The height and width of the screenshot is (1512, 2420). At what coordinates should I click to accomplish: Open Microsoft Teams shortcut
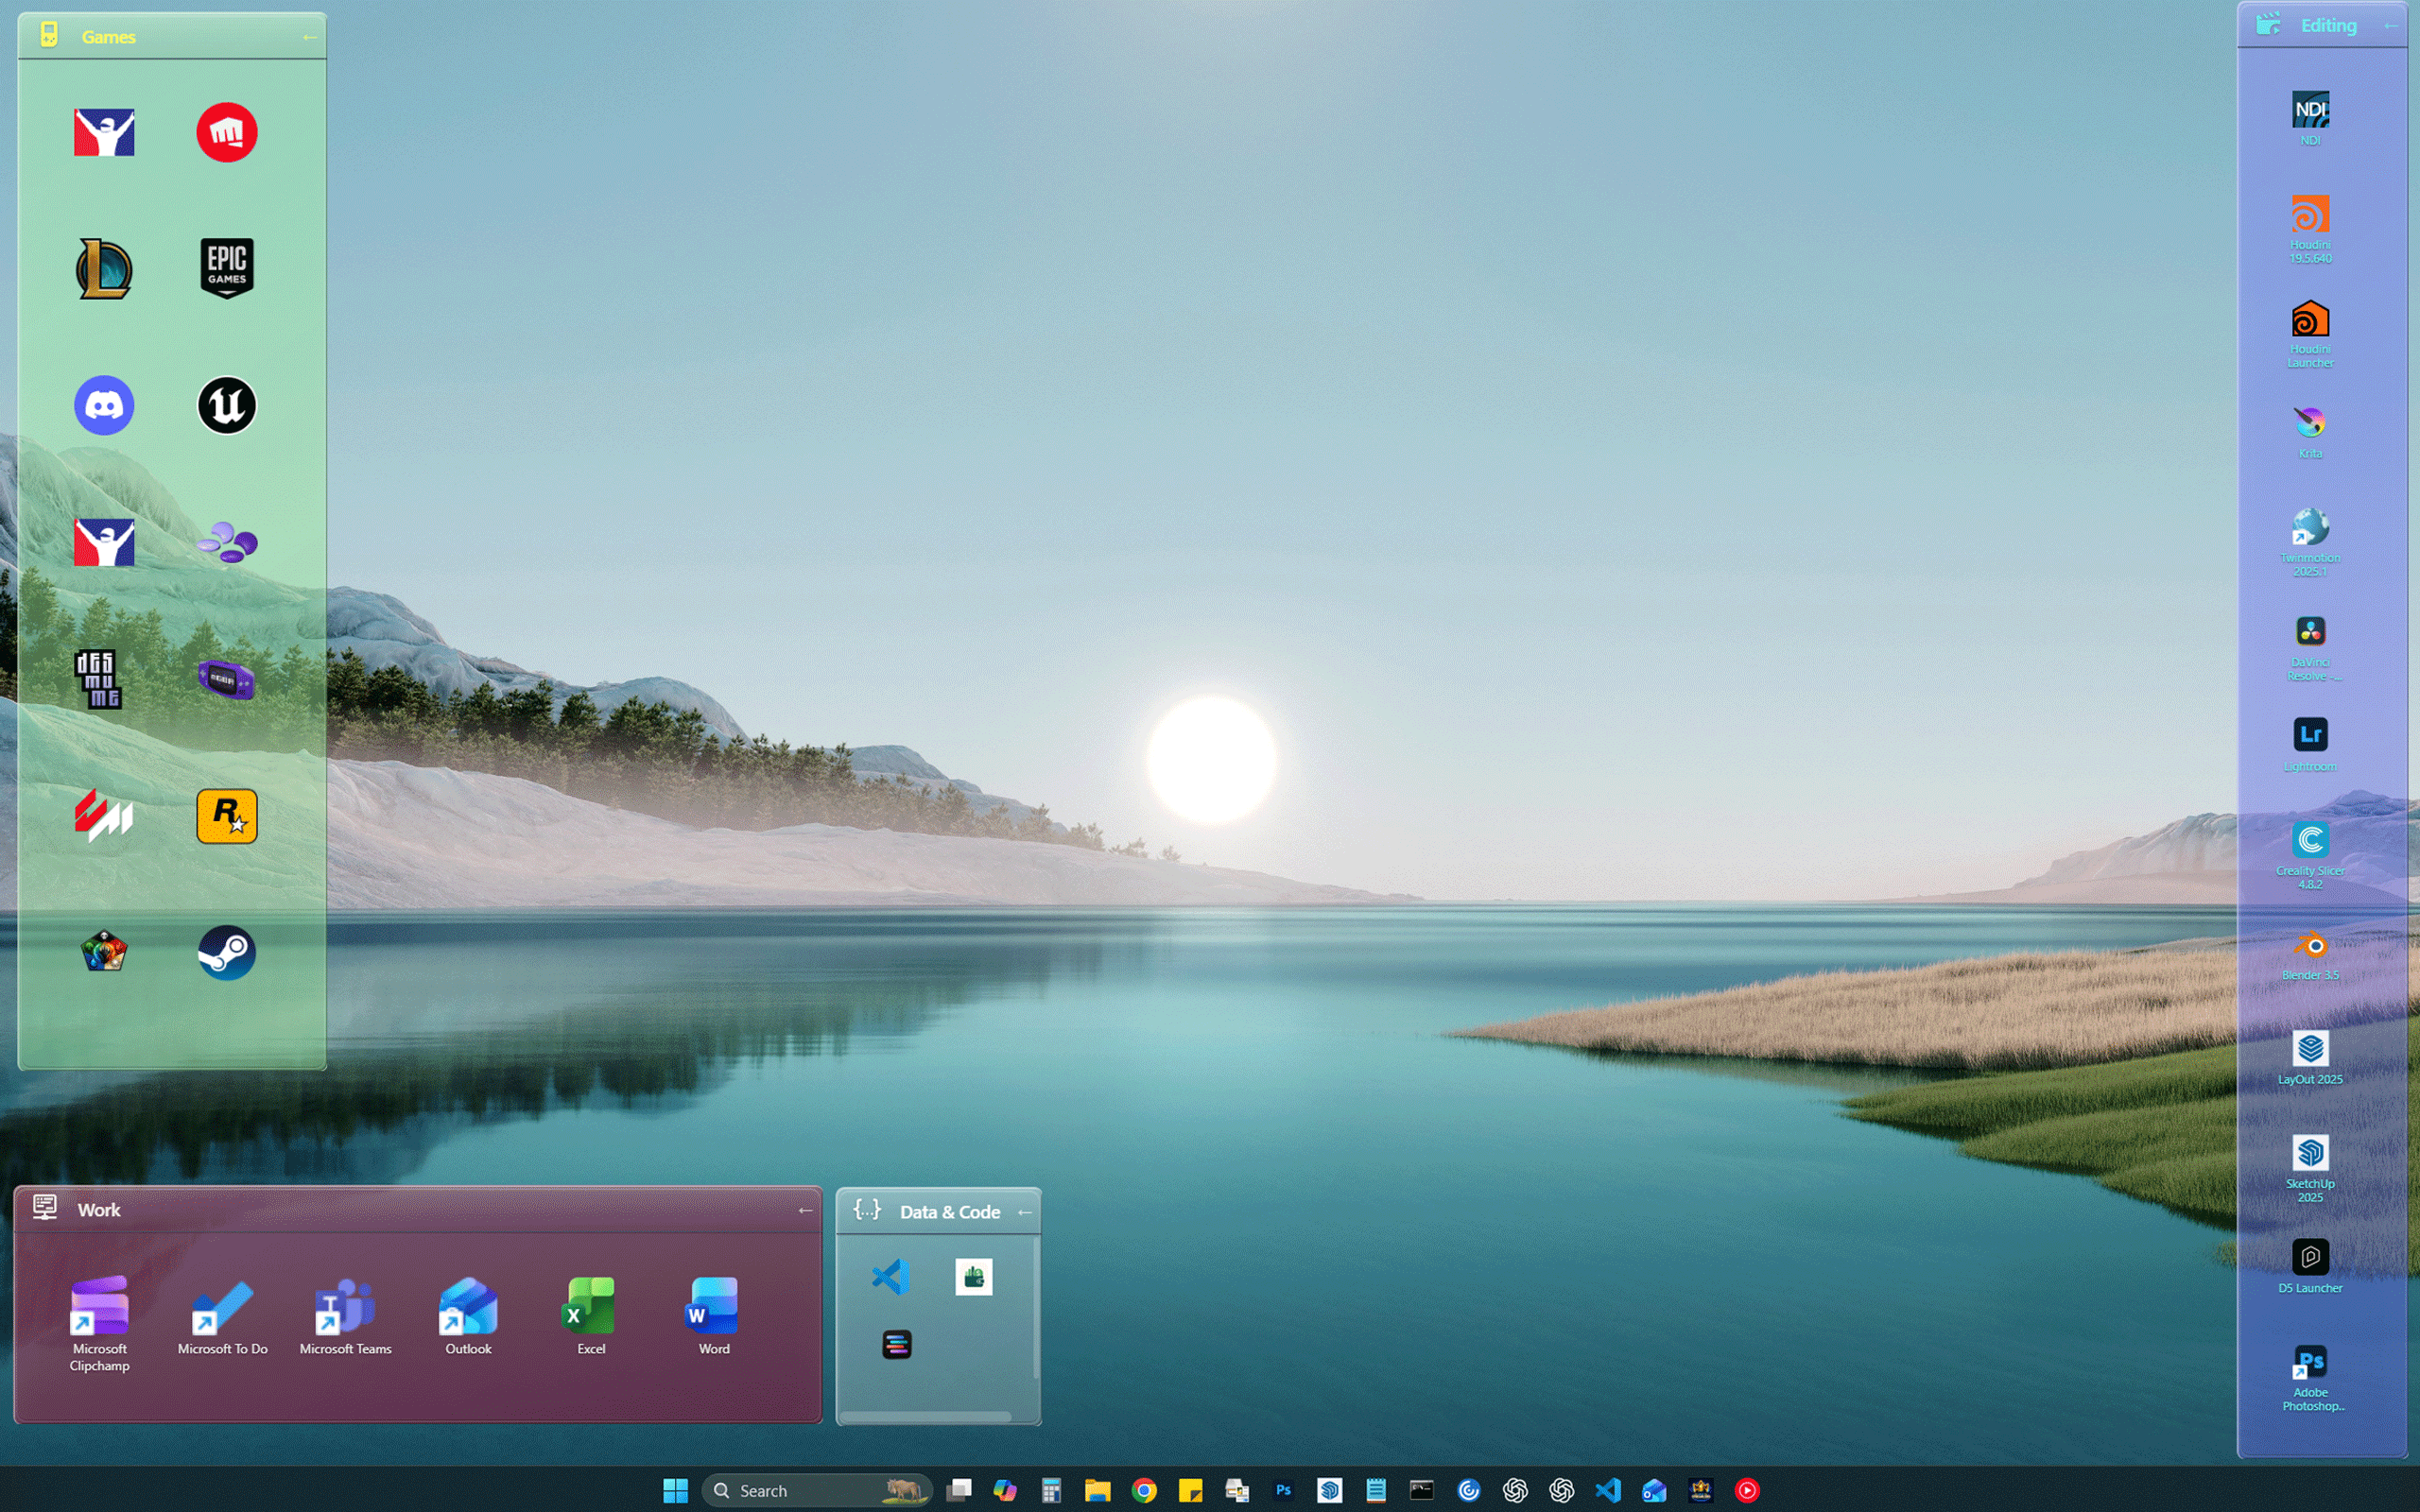point(345,1316)
